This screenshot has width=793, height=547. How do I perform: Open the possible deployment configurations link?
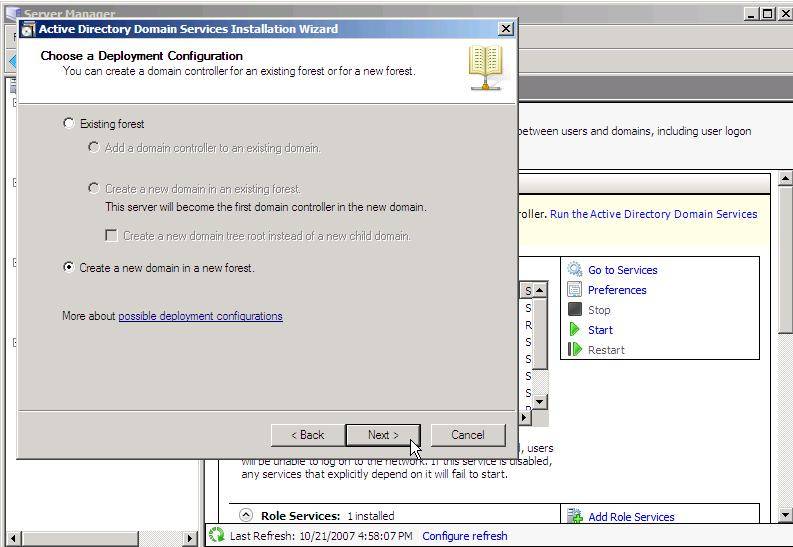pyautogui.click(x=200, y=316)
